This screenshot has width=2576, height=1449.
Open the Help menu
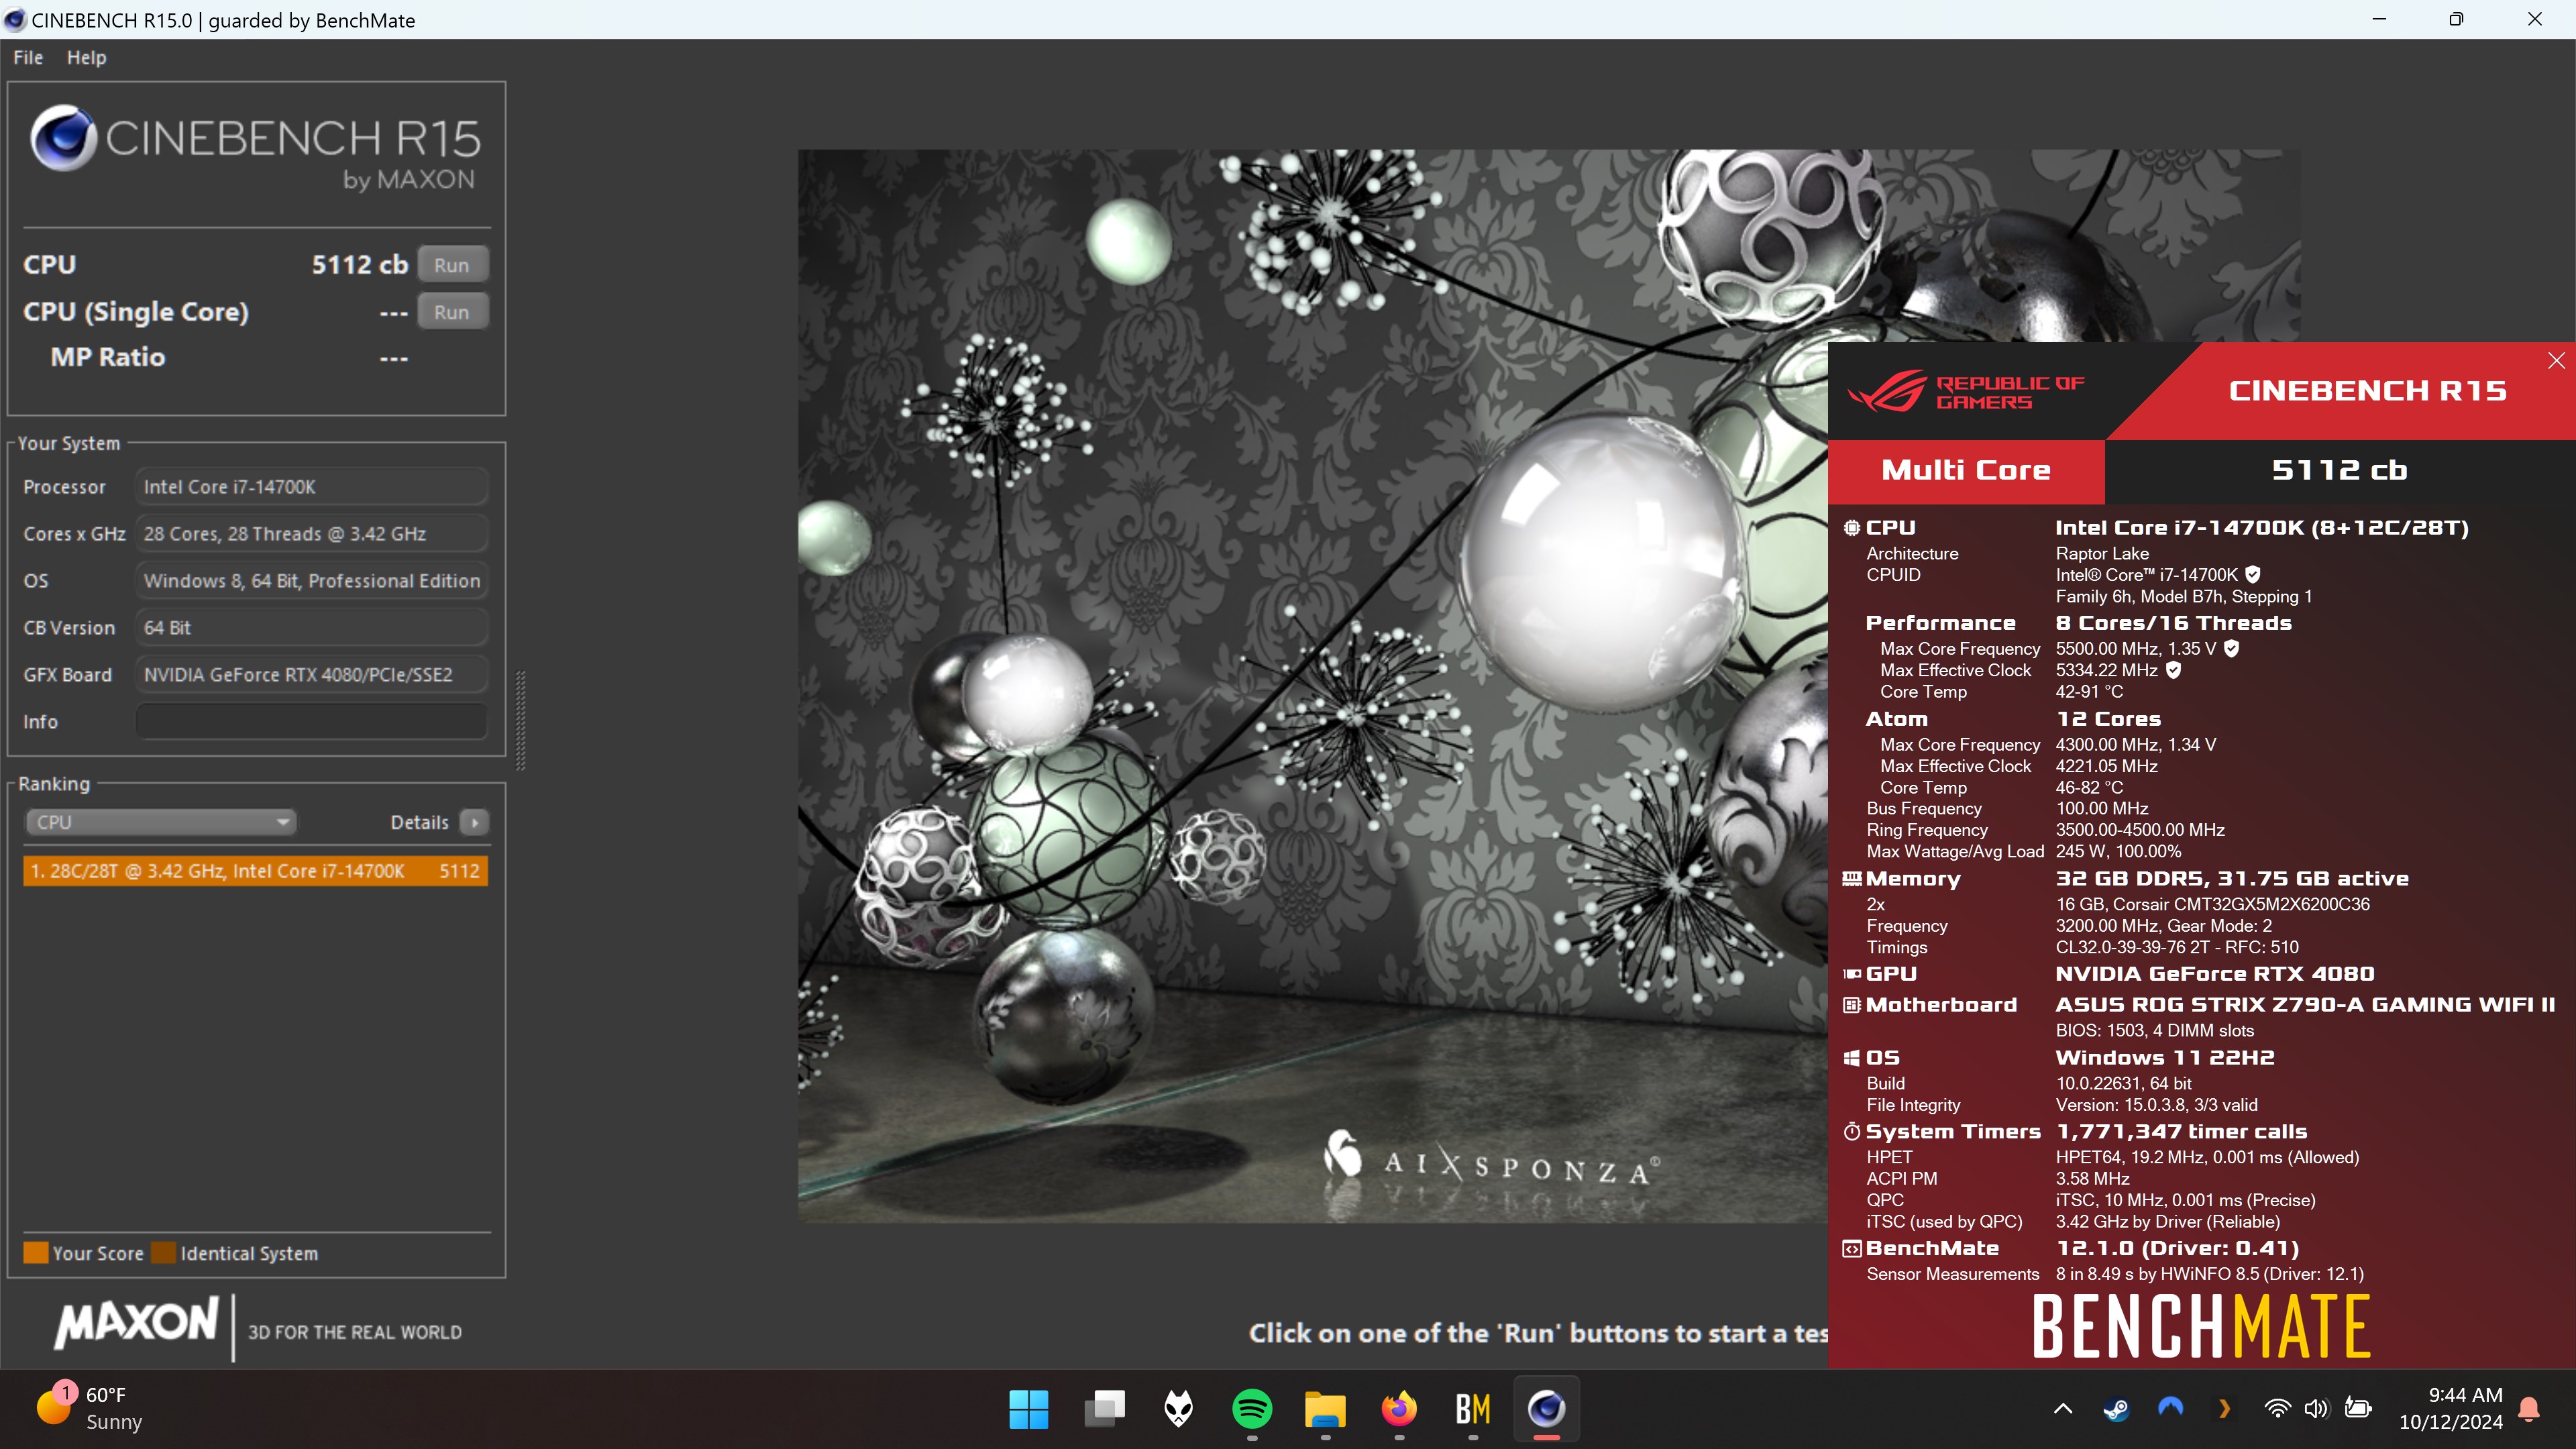click(x=86, y=58)
